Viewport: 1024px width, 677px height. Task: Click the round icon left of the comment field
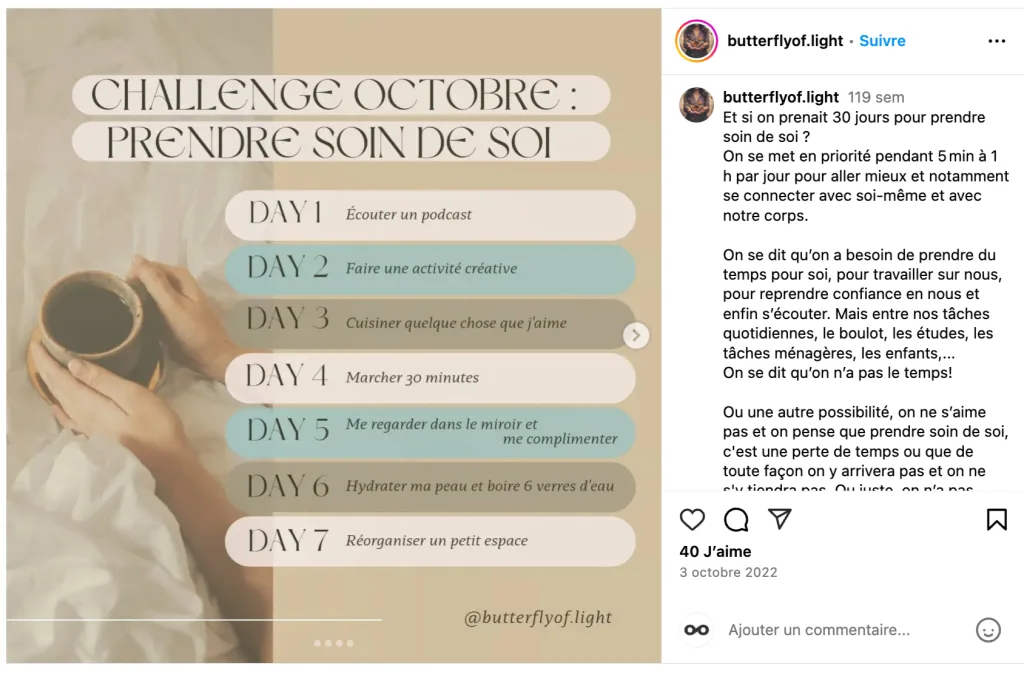[697, 630]
